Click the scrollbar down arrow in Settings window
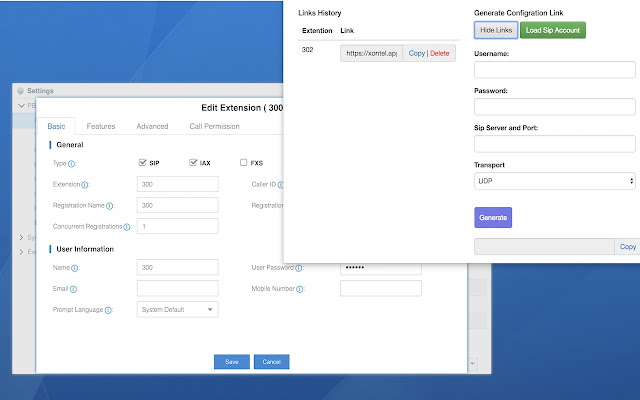 click(x=472, y=363)
